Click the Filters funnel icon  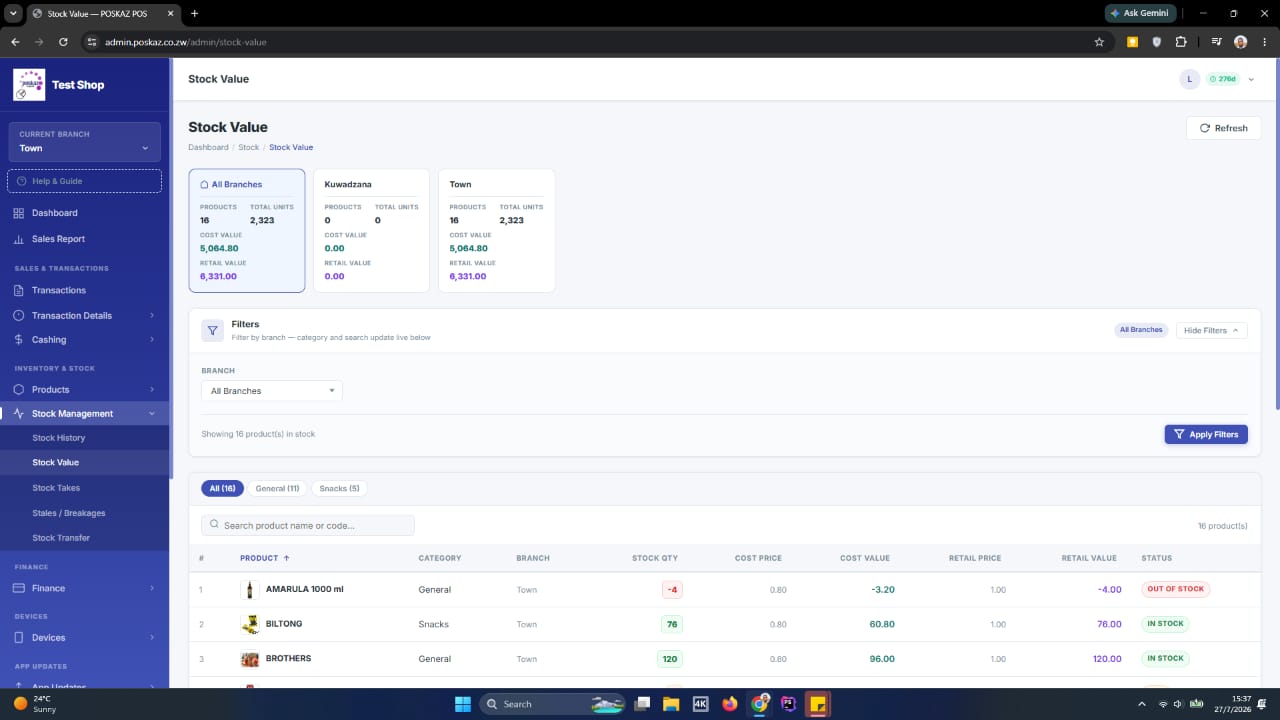(x=213, y=330)
